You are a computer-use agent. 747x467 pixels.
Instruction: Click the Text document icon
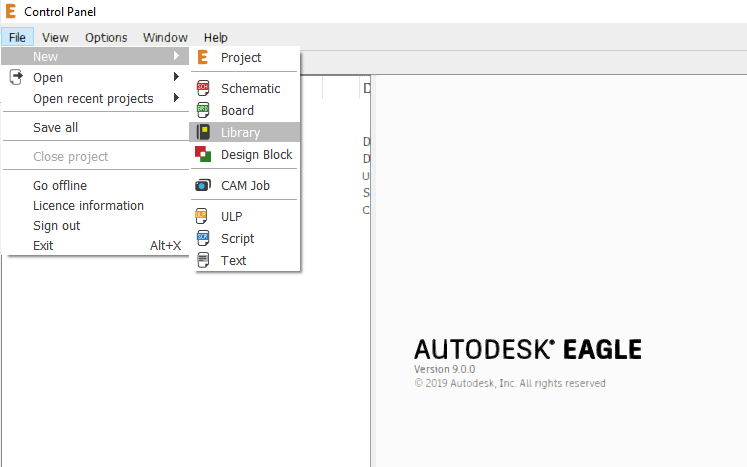tap(202, 260)
